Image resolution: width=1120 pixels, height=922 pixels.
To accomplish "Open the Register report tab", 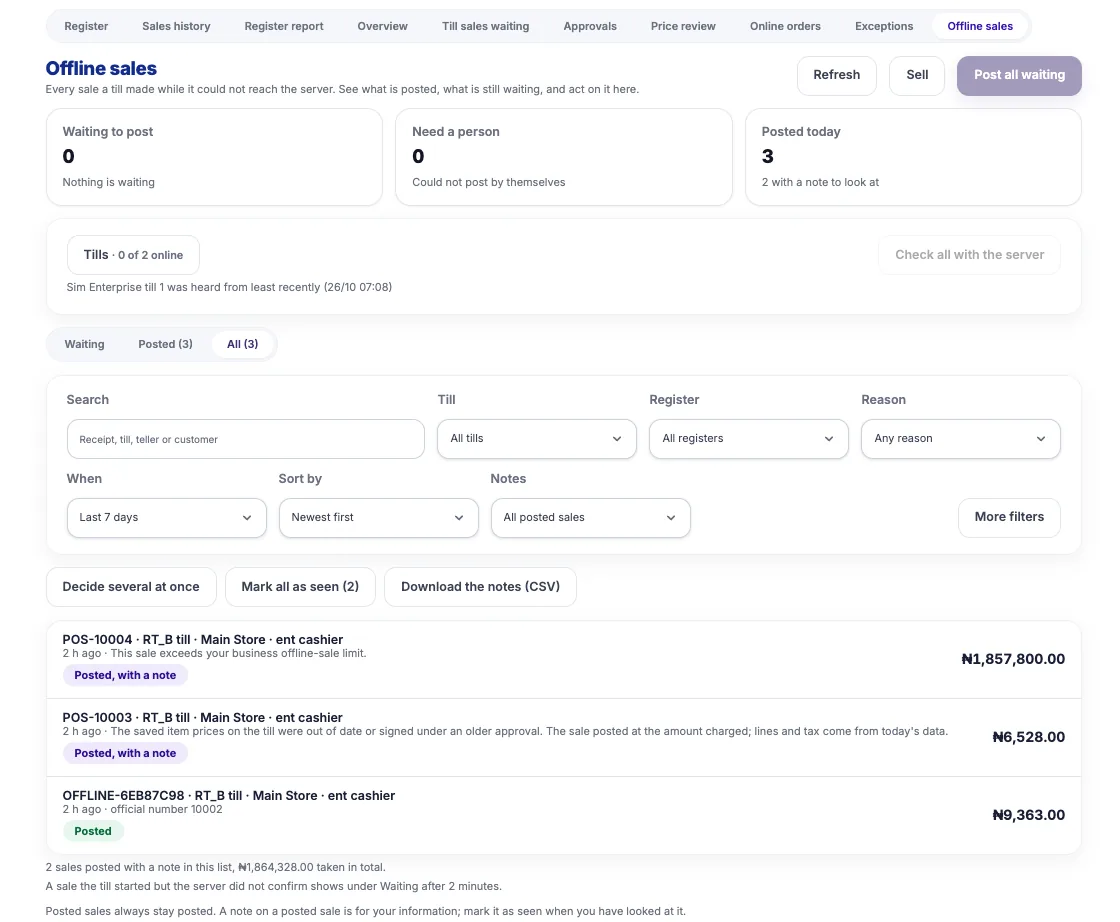I will (x=284, y=26).
